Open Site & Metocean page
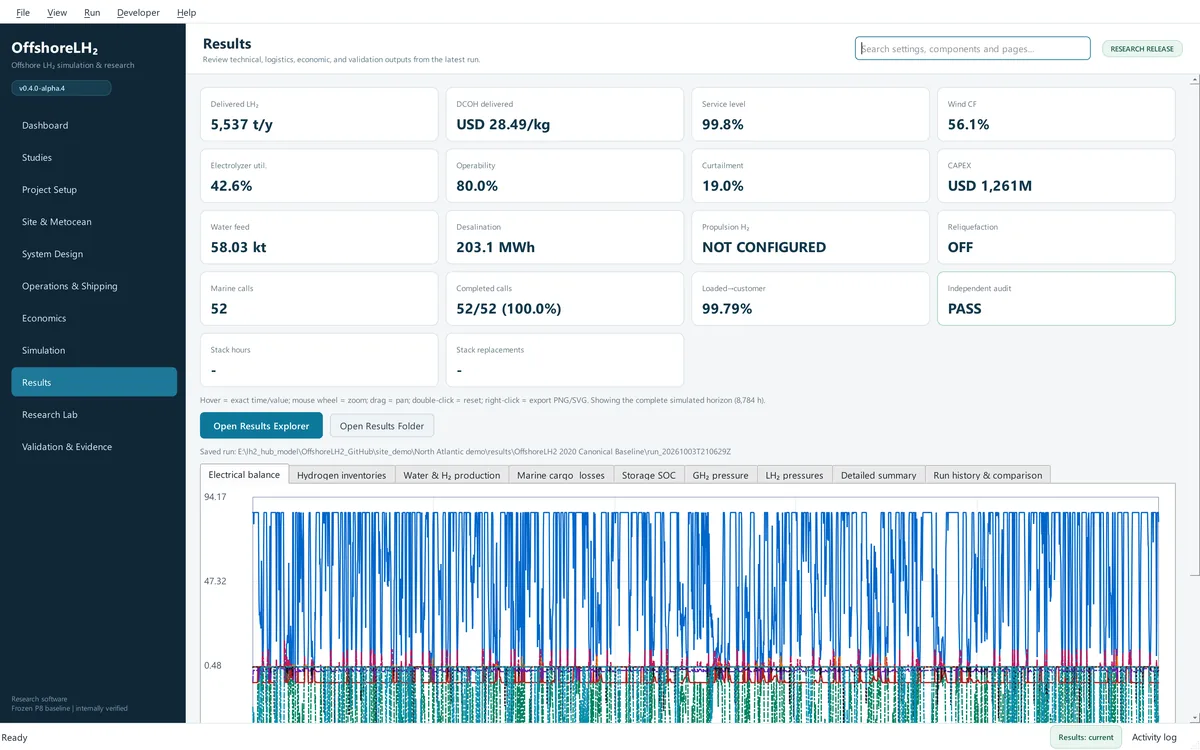The width and height of the screenshot is (1200, 750). pos(94,221)
